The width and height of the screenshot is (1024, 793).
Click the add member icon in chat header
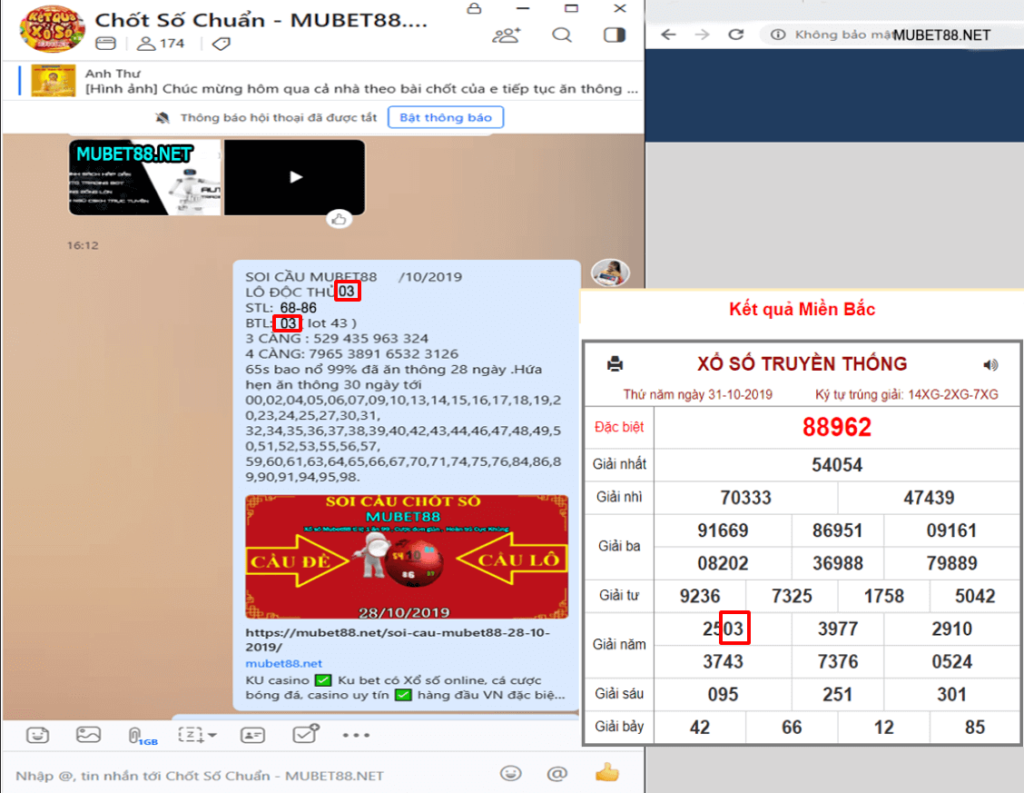pyautogui.click(x=507, y=36)
